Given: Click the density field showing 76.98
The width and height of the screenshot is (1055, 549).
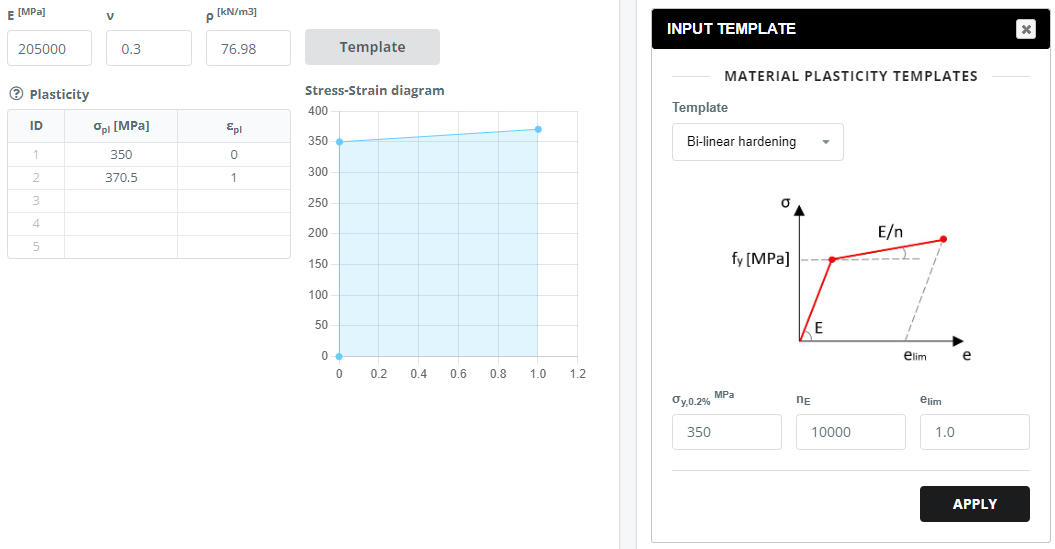Looking at the screenshot, I should [x=248, y=48].
